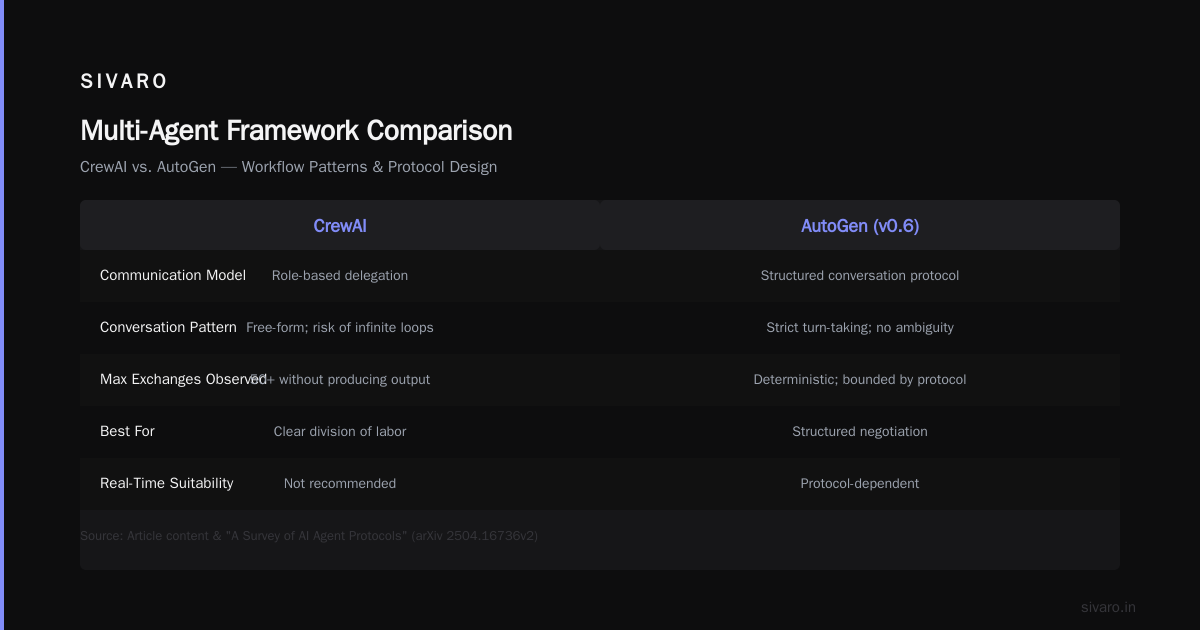Click 'Structured conversation protocol' cell
The height and width of the screenshot is (630, 1200).
coord(860,275)
